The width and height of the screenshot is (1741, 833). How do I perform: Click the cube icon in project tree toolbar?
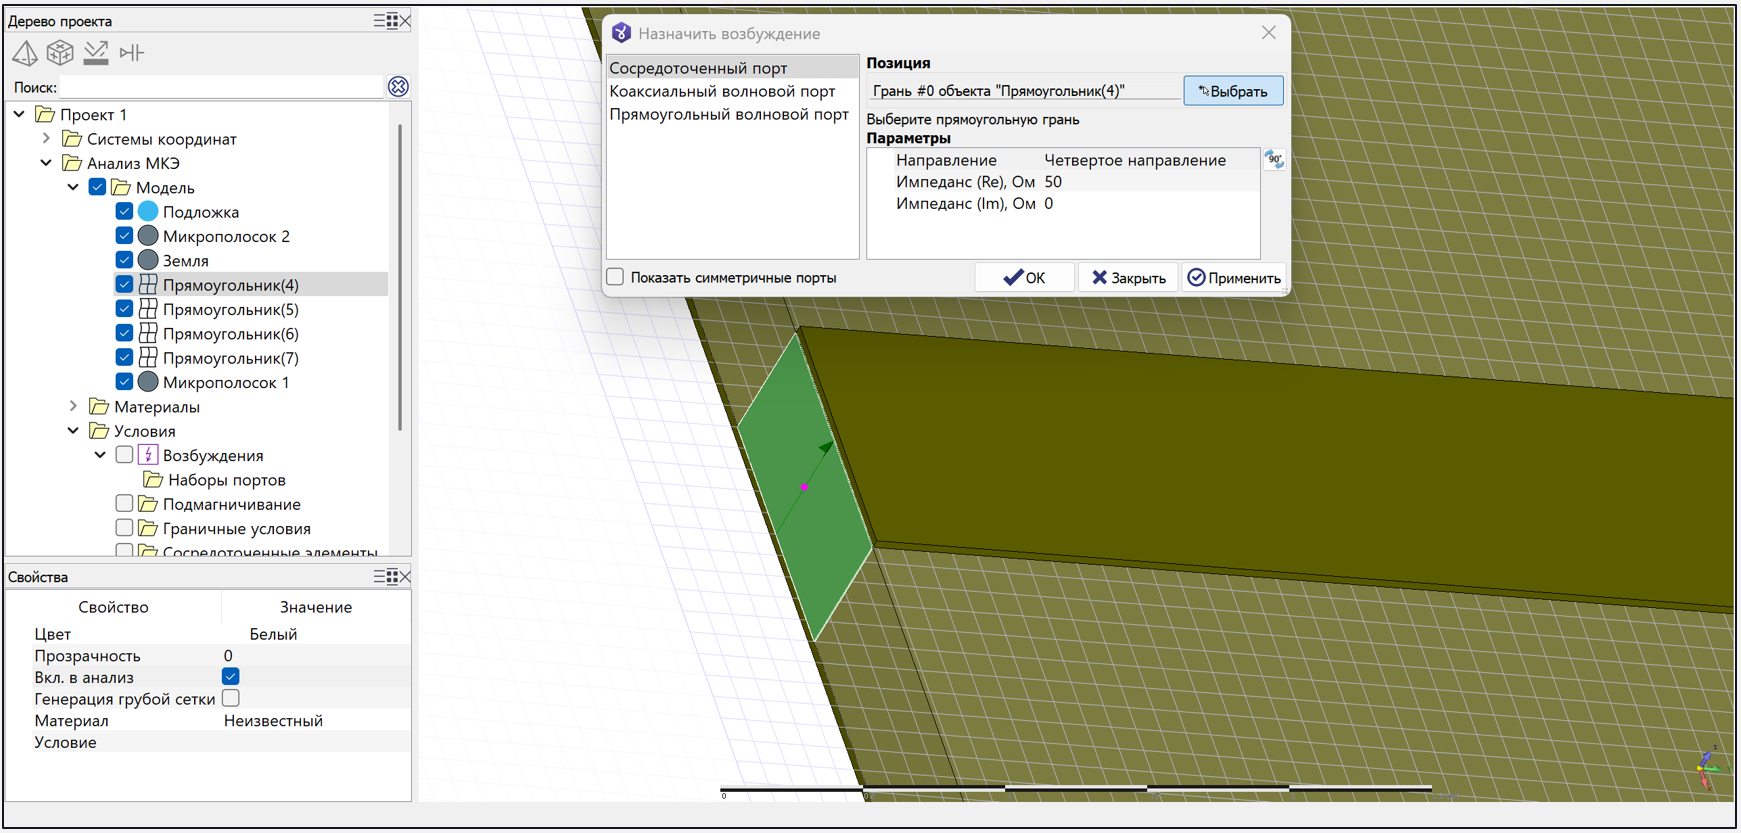[60, 53]
